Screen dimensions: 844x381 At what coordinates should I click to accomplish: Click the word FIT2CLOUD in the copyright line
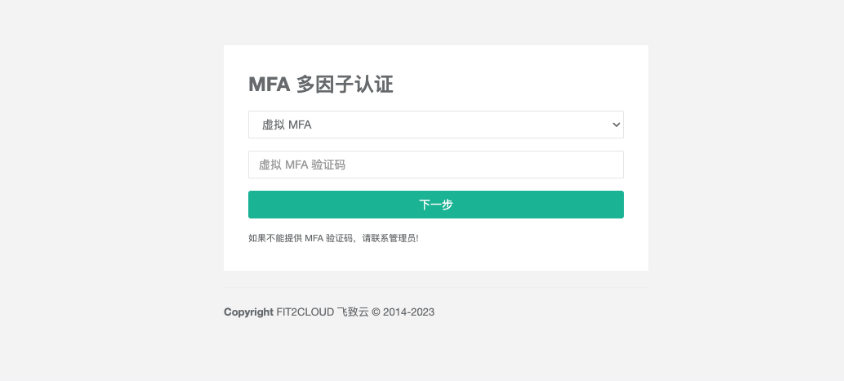tap(305, 312)
